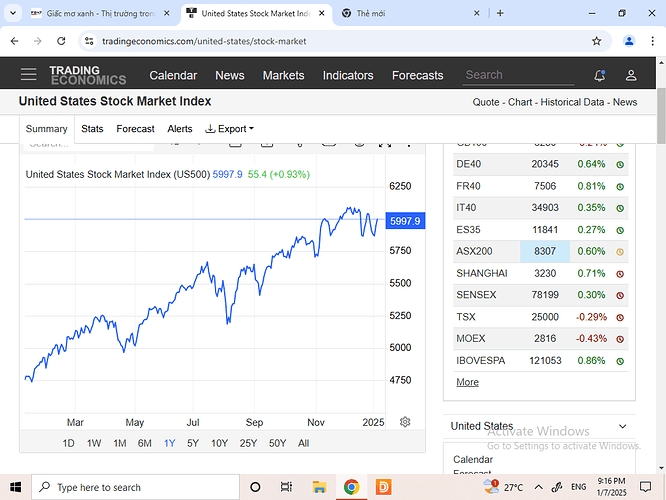
Task: Set chart range to 1M
Action: 120,443
